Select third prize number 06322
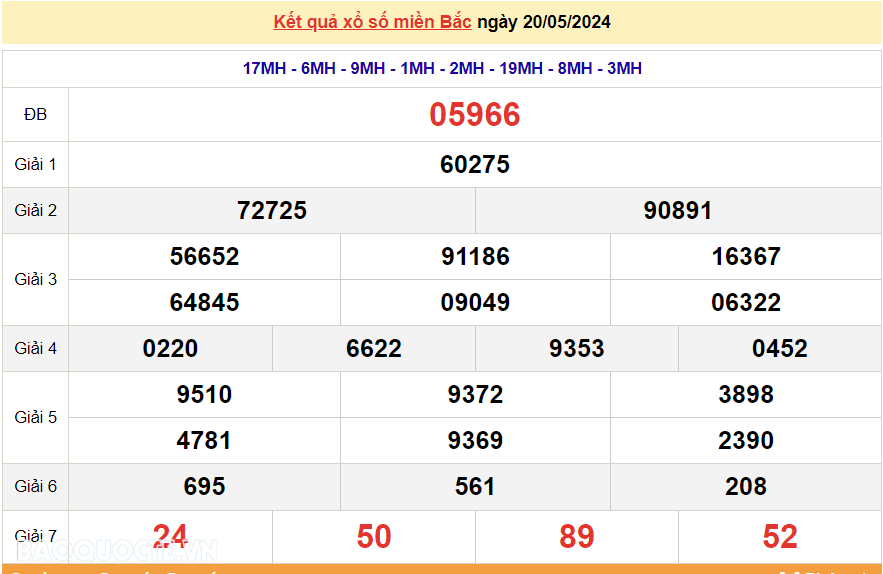The height and width of the screenshot is (574, 883). (746, 302)
